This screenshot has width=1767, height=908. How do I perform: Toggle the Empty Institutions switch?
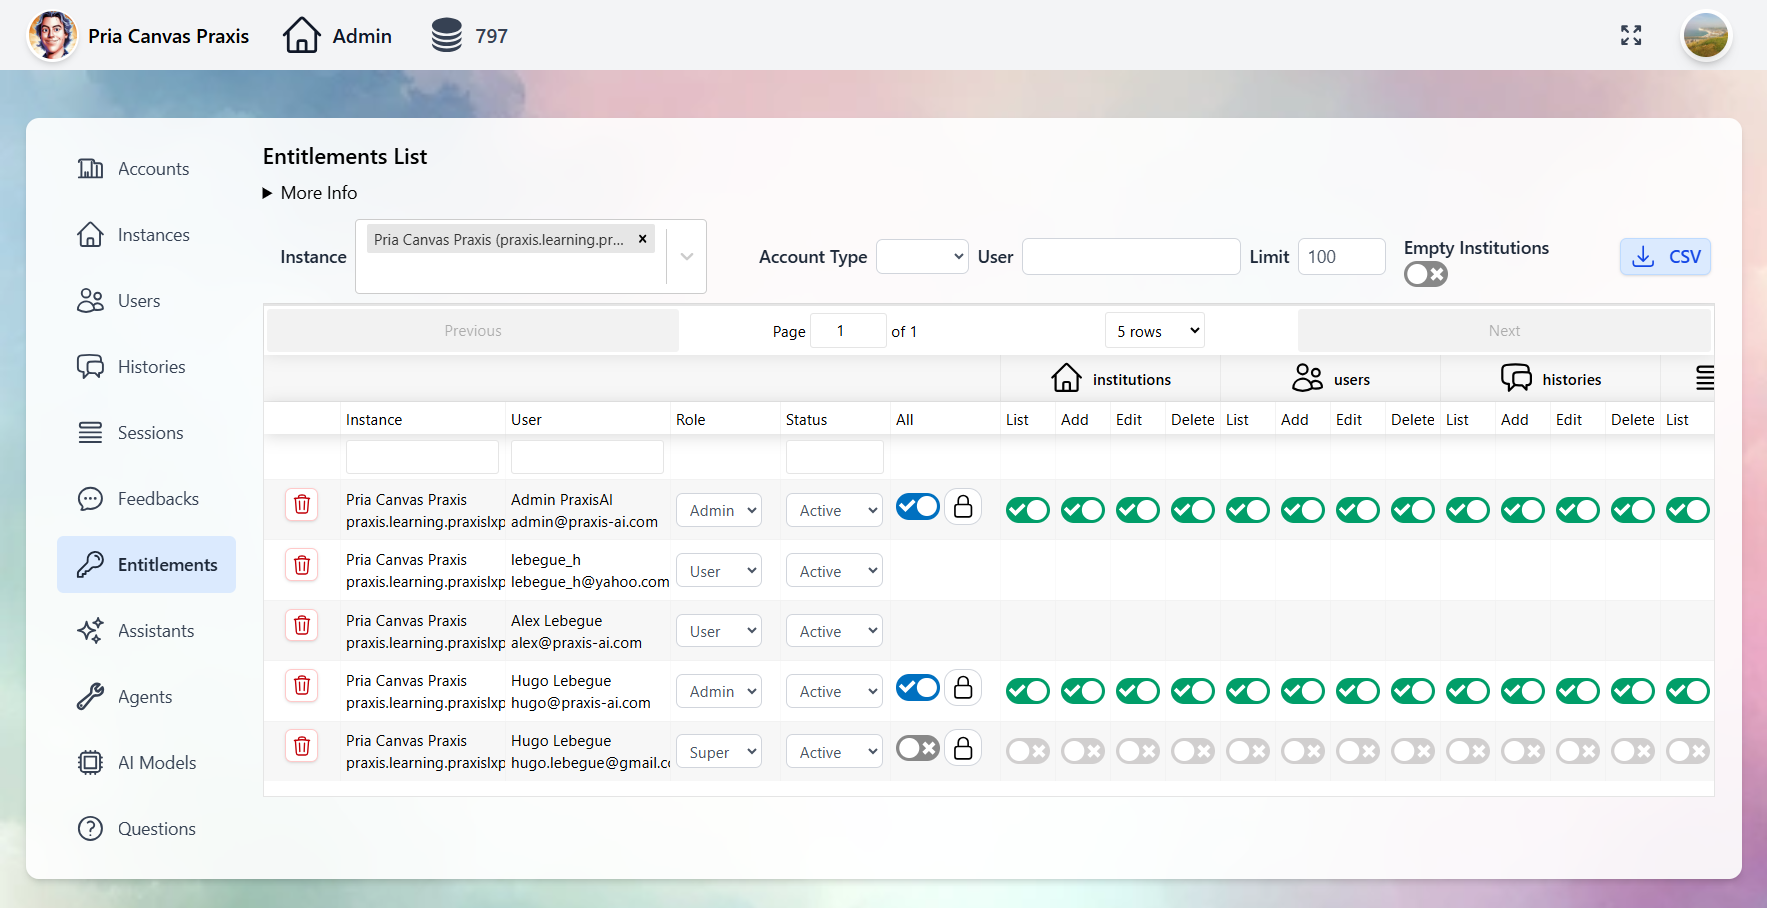(1426, 274)
